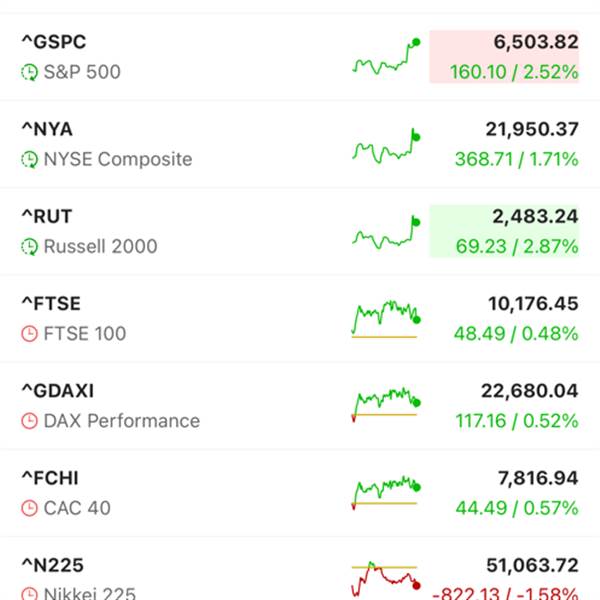Click the red clock icon beside FTSE 100
This screenshot has width=600, height=600.
tap(30, 334)
